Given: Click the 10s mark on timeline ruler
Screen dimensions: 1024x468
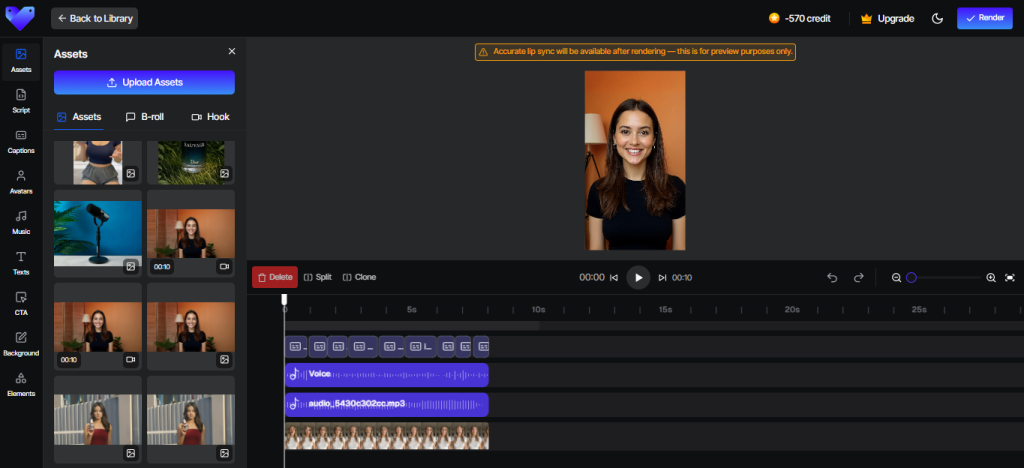Looking at the screenshot, I should pos(538,309).
